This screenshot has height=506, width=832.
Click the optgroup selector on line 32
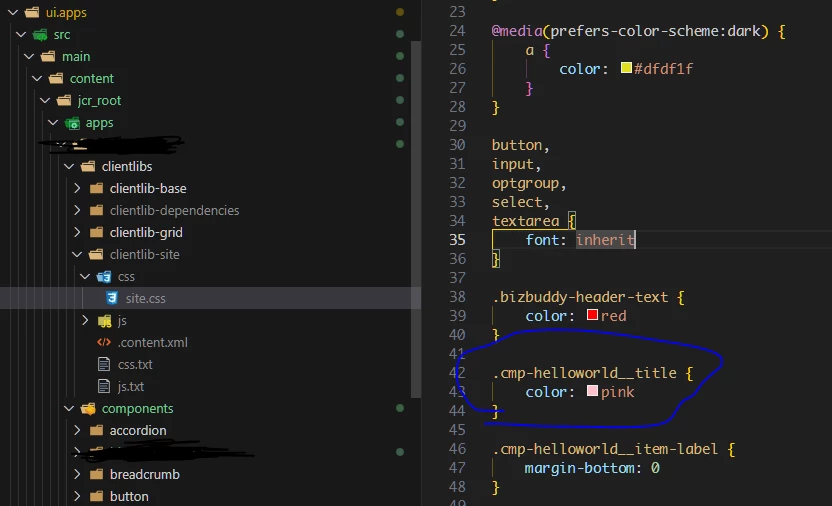525,183
